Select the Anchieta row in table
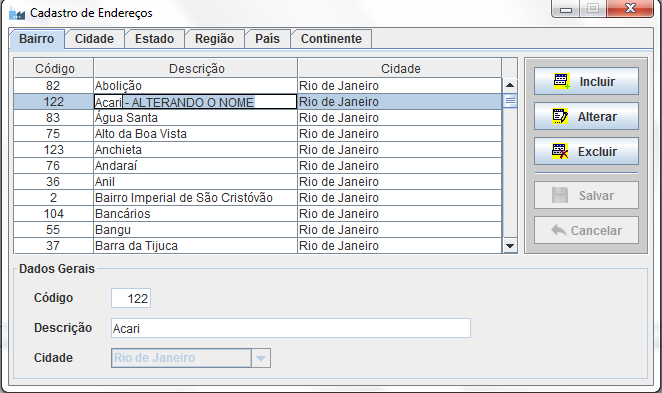 [258, 149]
